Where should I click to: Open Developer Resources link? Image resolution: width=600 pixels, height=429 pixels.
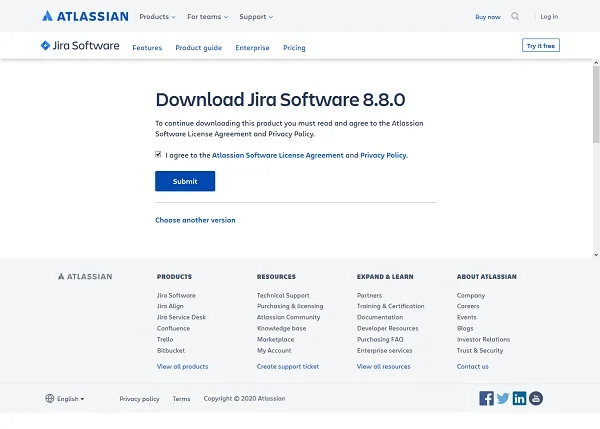click(388, 328)
